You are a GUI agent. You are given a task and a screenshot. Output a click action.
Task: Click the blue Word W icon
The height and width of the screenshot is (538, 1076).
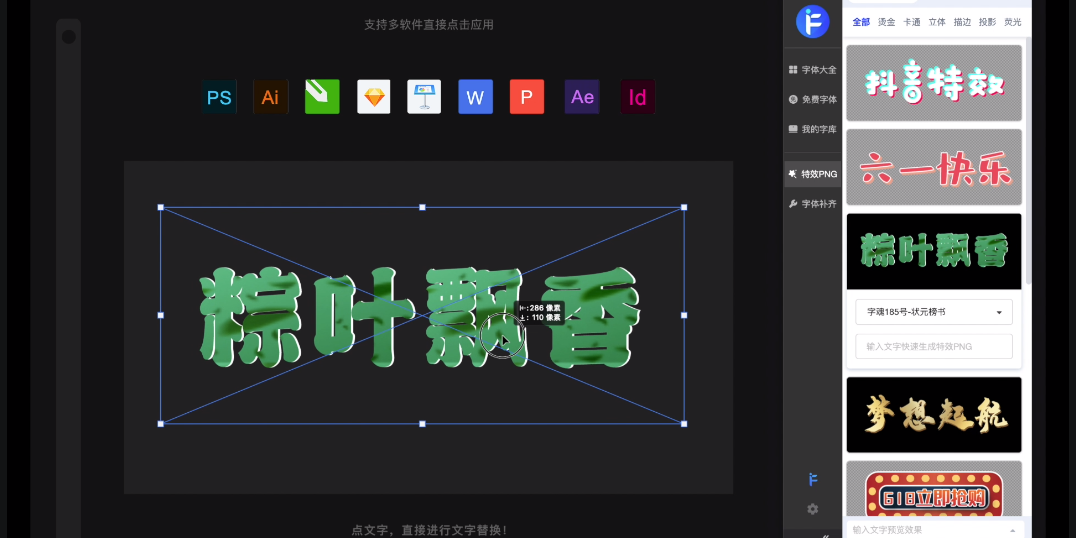point(475,97)
